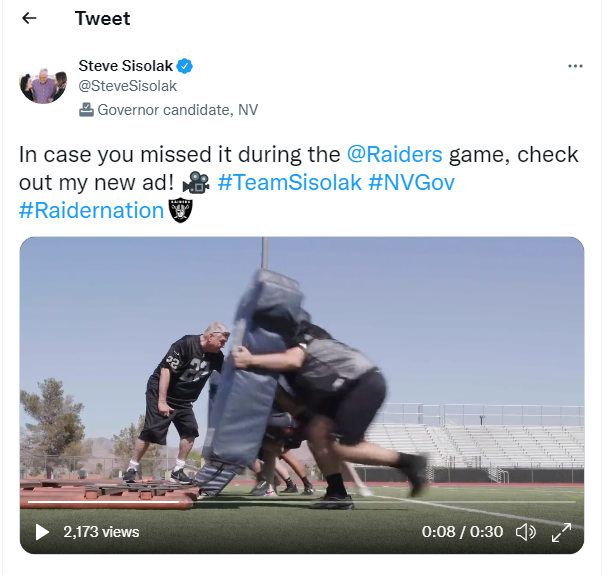The width and height of the screenshot is (604, 575).
Task: Click the movie camera emoji
Action: coord(196,183)
